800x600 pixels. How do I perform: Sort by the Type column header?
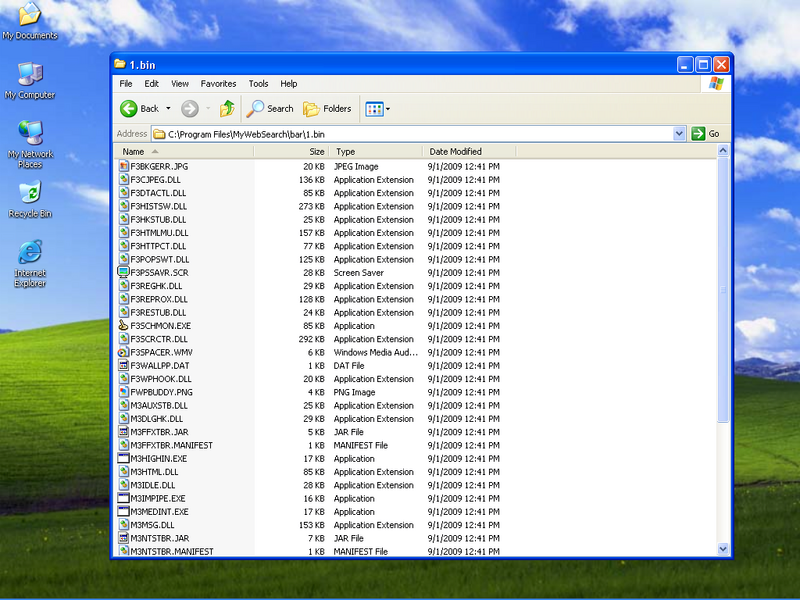[x=376, y=152]
